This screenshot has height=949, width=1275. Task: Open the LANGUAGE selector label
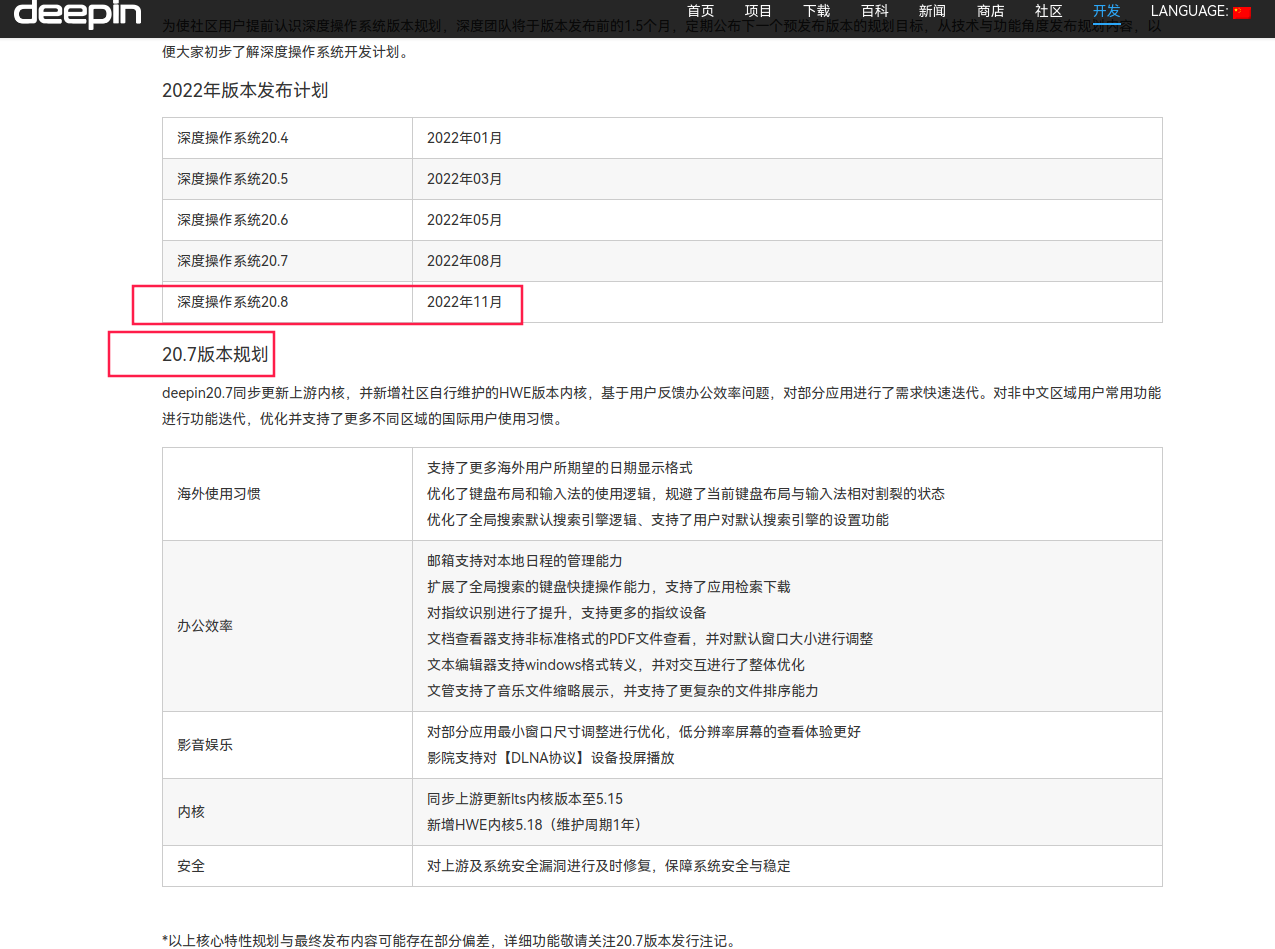pos(1189,11)
